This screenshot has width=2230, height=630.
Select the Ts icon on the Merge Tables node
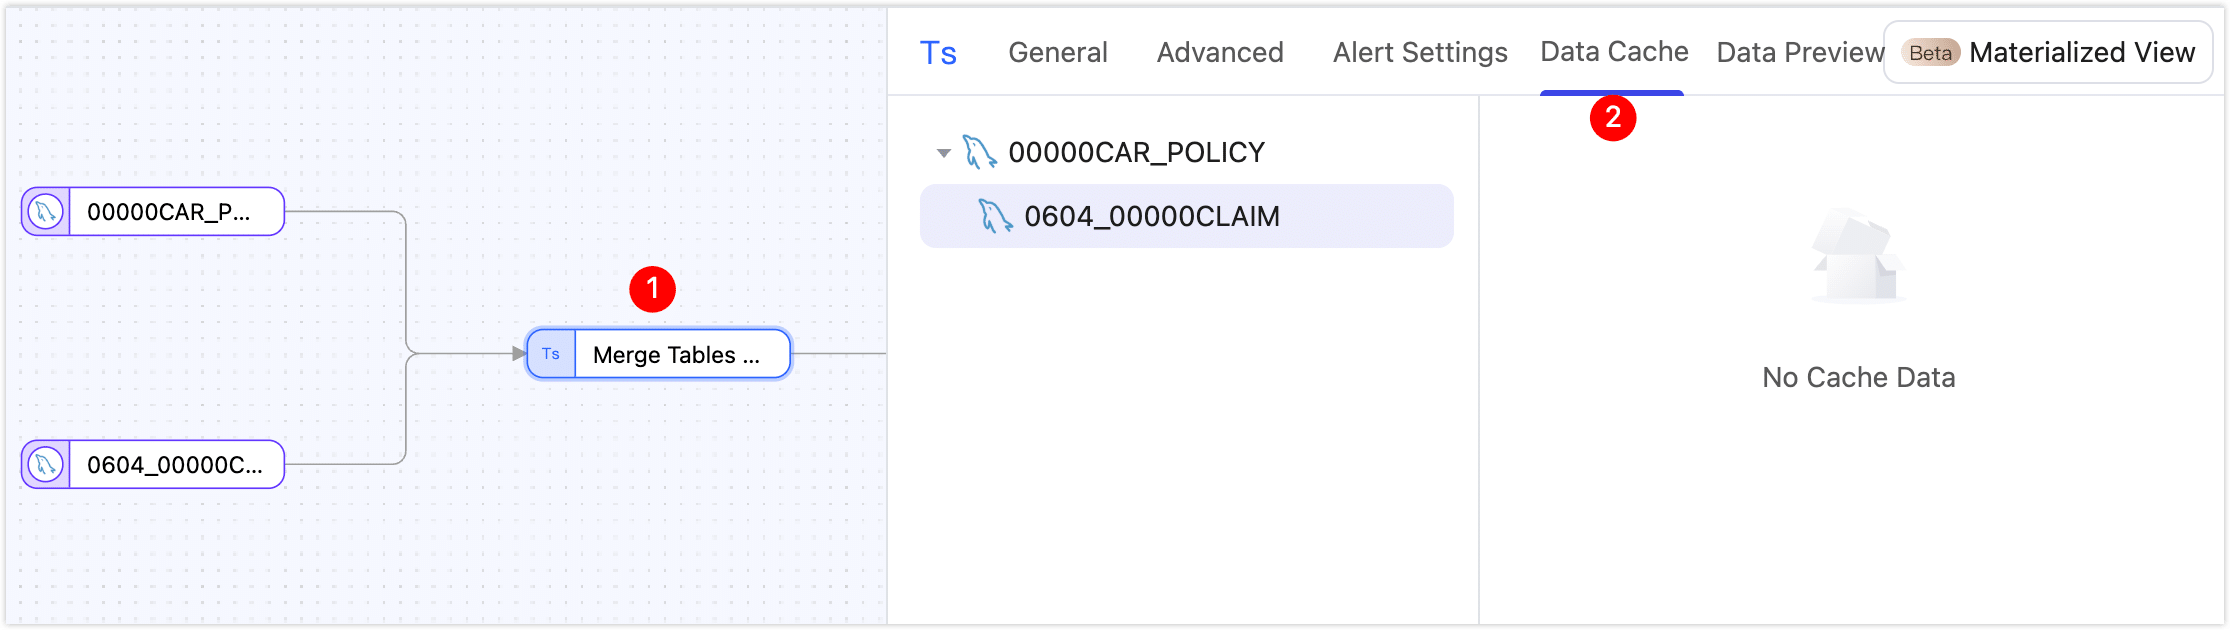550,353
